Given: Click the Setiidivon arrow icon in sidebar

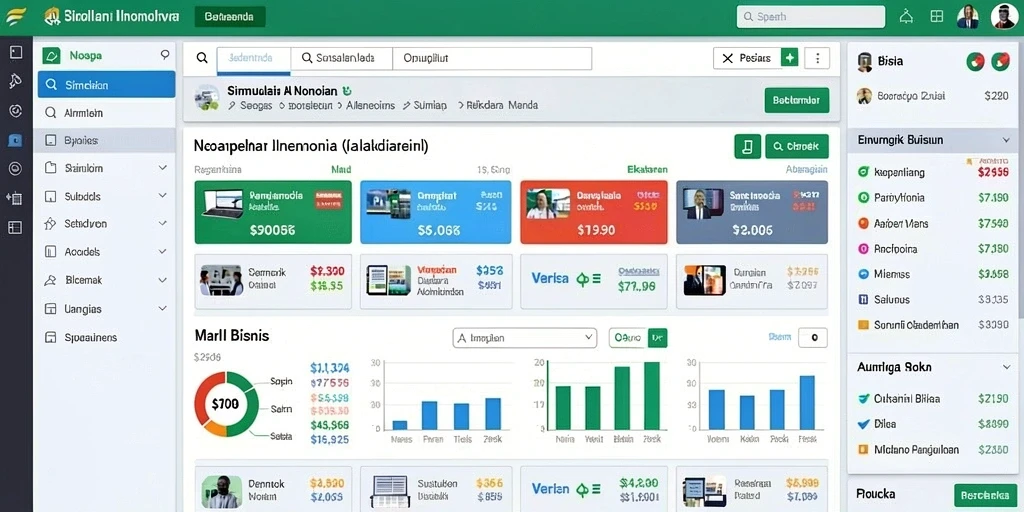Looking at the screenshot, I should point(50,224).
